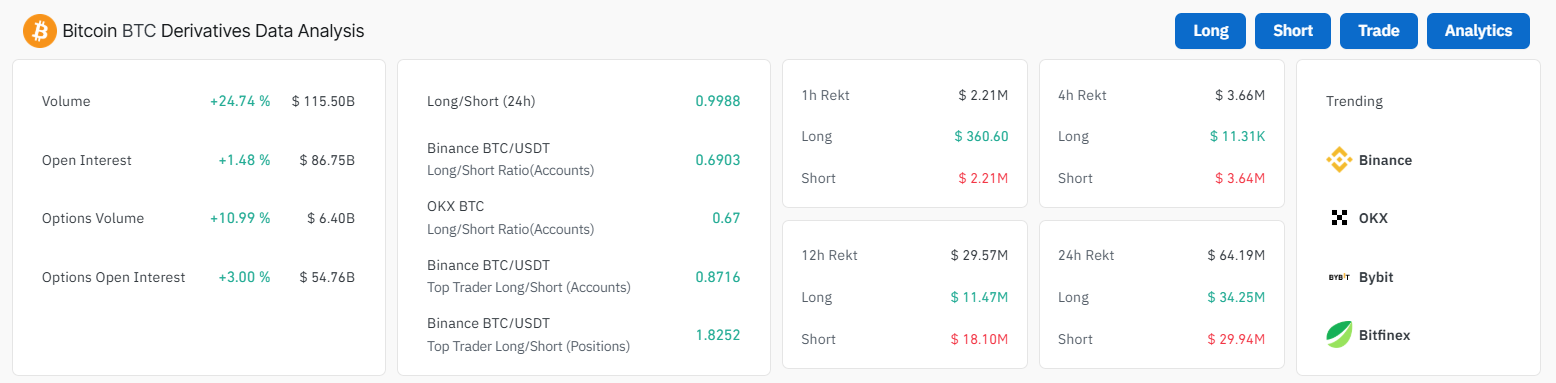
Task: Click the Bitcoin BTC Derivatives Data Analysis title
Action: click(x=213, y=31)
